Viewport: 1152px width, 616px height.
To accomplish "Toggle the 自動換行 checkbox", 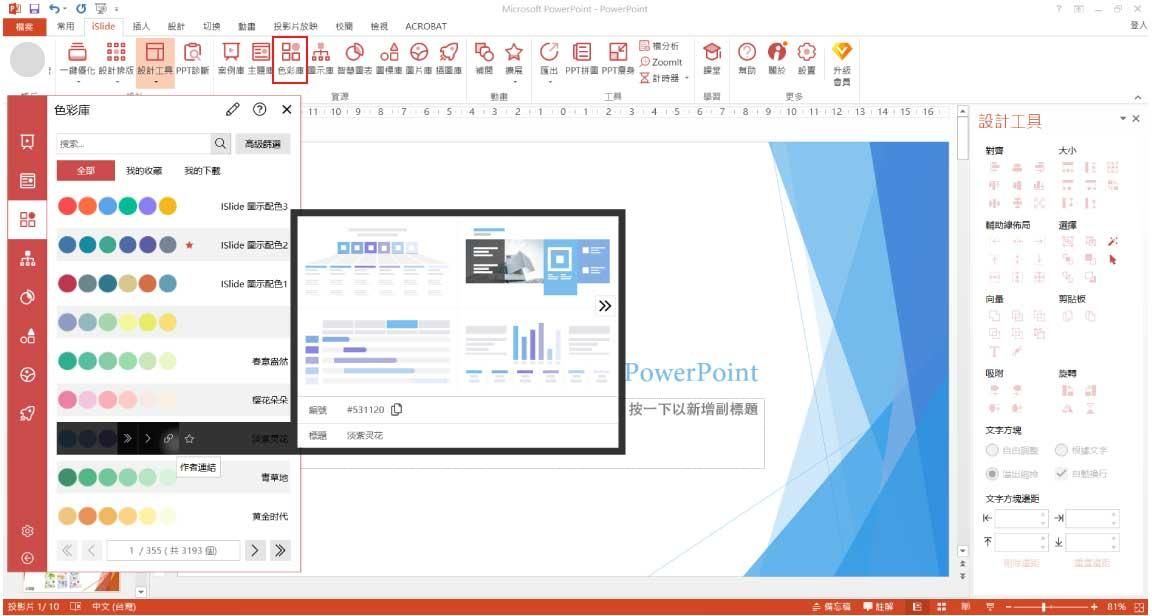I will coord(1061,473).
